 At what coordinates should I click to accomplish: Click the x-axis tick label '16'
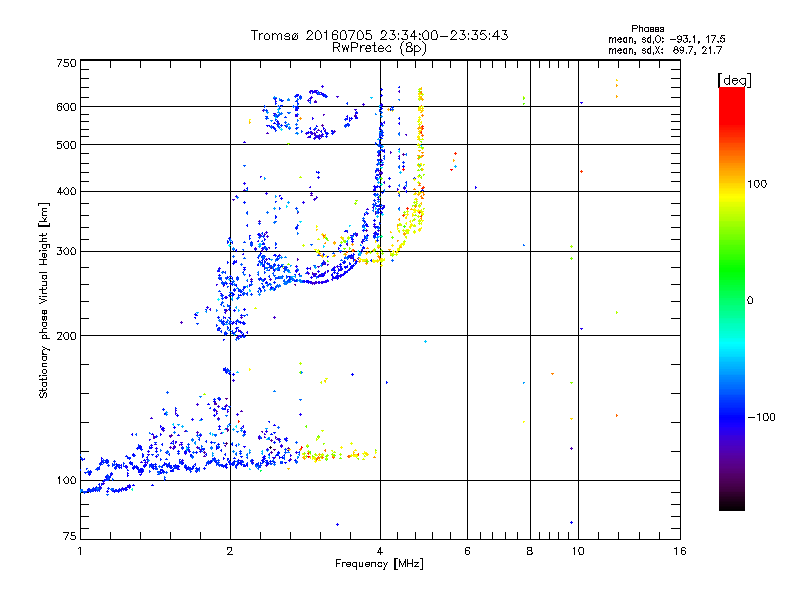point(680,551)
